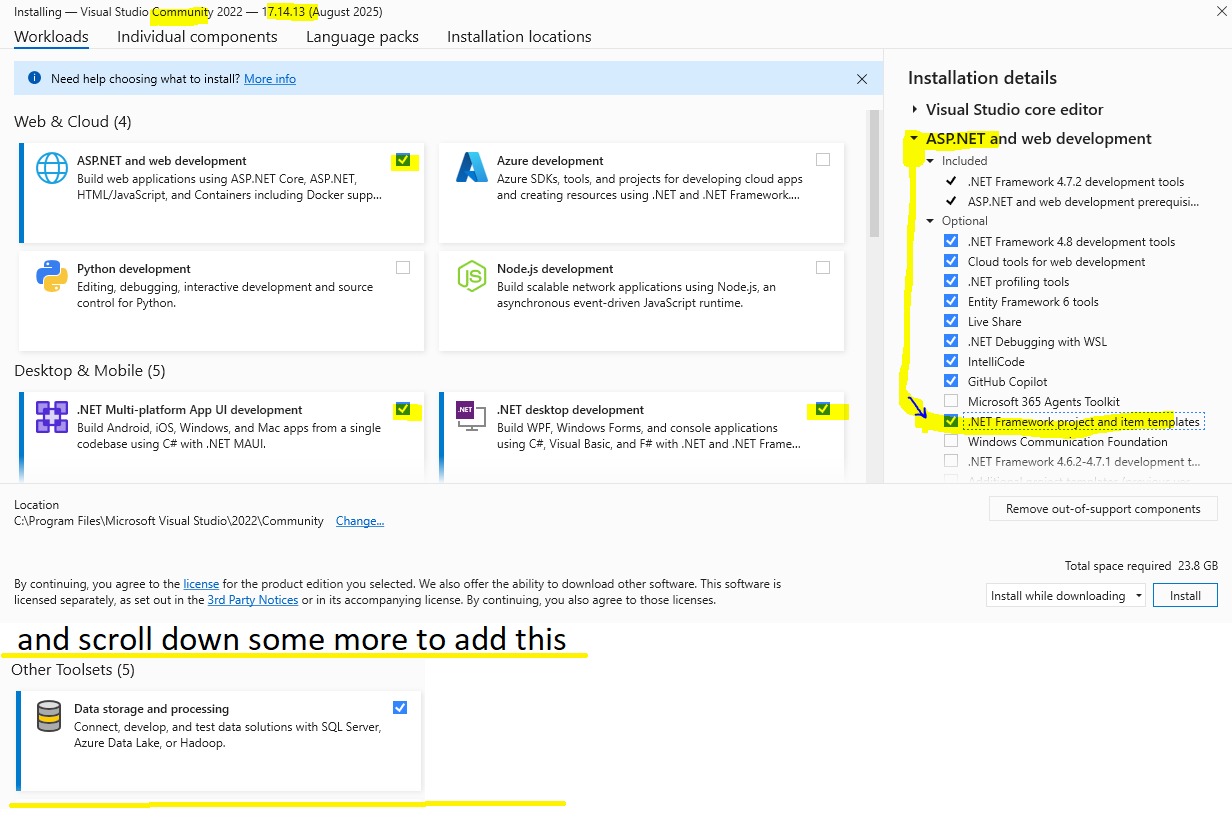
Task: Click the ASP.NET globe workload icon
Action: [x=52, y=168]
